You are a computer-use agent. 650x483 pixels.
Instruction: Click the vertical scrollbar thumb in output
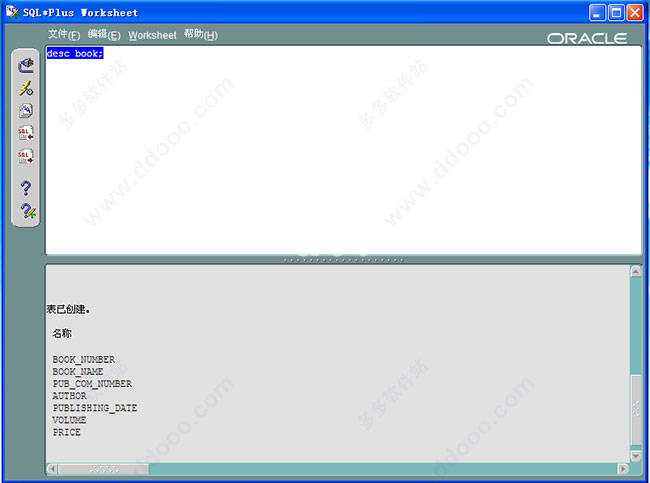[636, 409]
